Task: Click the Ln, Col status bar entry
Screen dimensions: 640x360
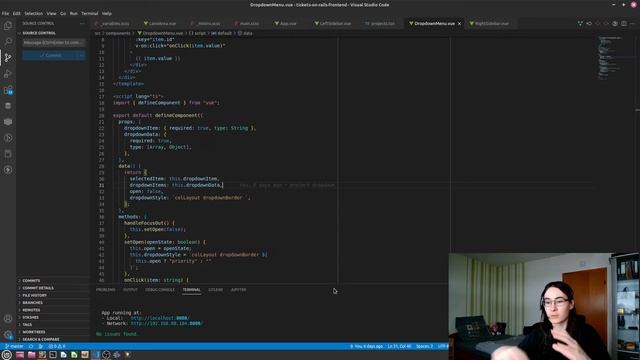Action: [399, 346]
